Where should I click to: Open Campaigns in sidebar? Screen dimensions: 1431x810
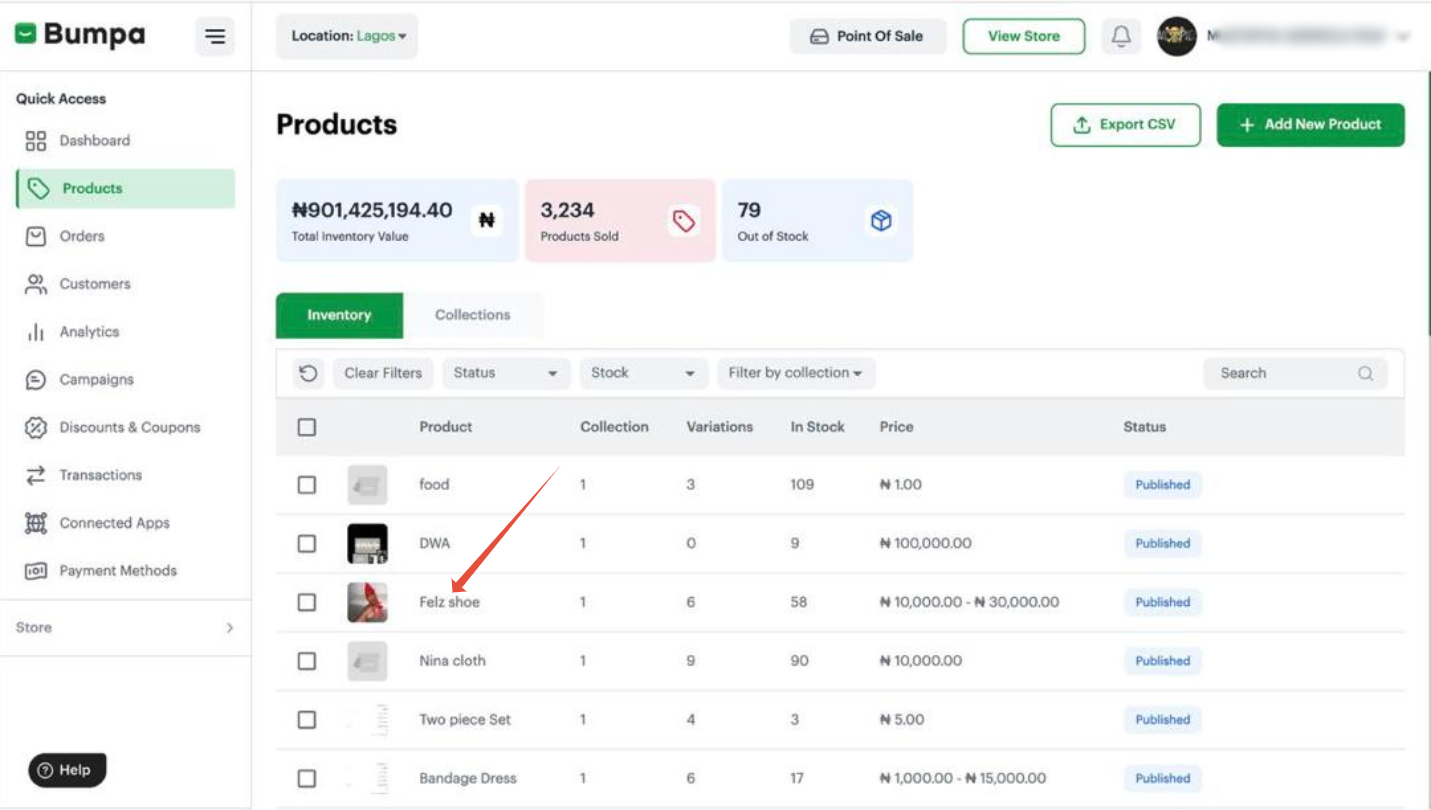click(x=126, y=380)
